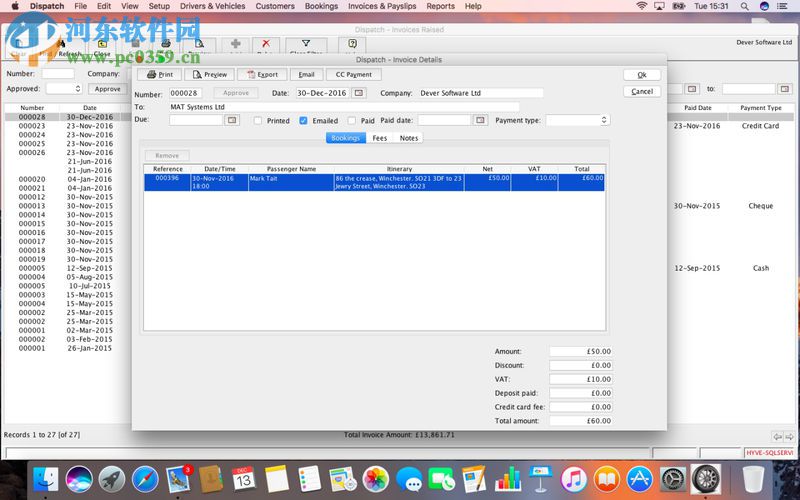Click Clear Filter funnel icon in Invoices Raised

tap(306, 46)
